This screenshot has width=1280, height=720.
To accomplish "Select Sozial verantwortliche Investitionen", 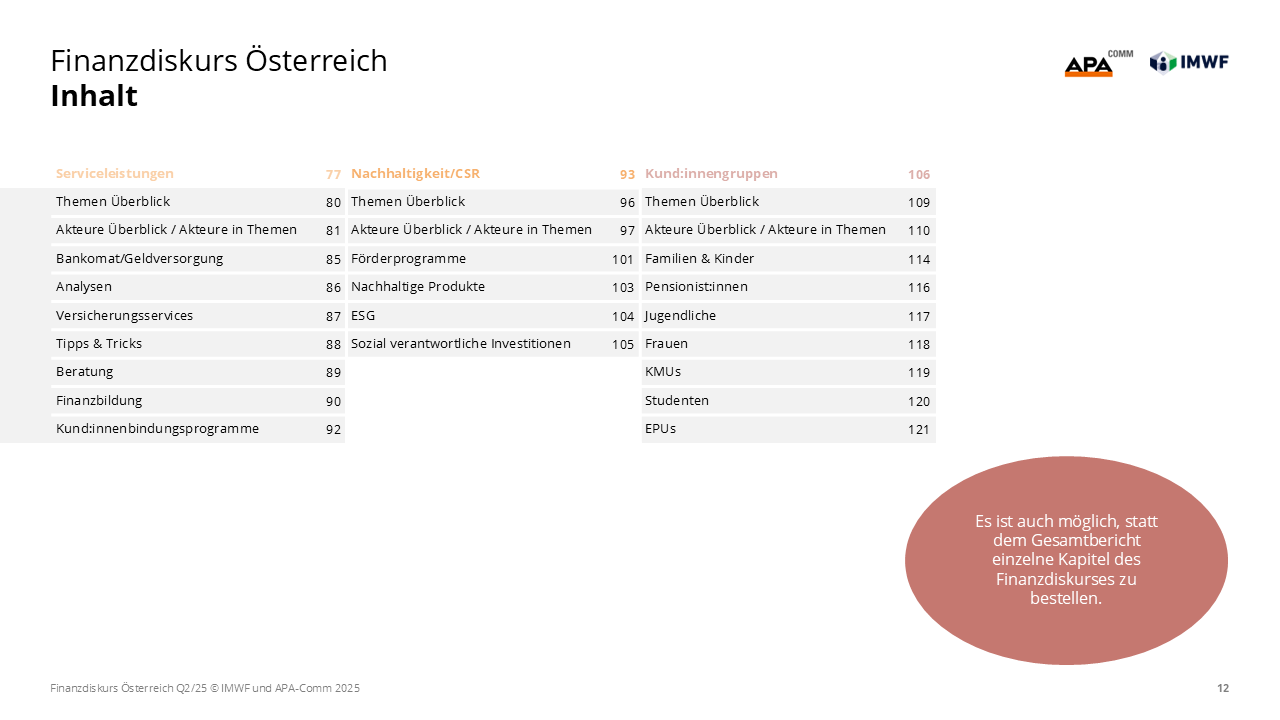I will pos(460,343).
